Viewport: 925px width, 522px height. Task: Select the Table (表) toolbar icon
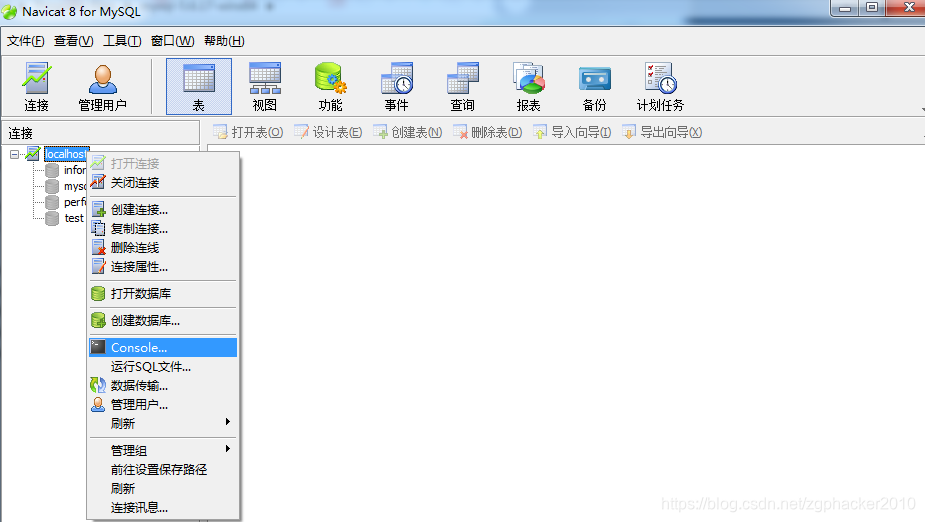[x=199, y=87]
